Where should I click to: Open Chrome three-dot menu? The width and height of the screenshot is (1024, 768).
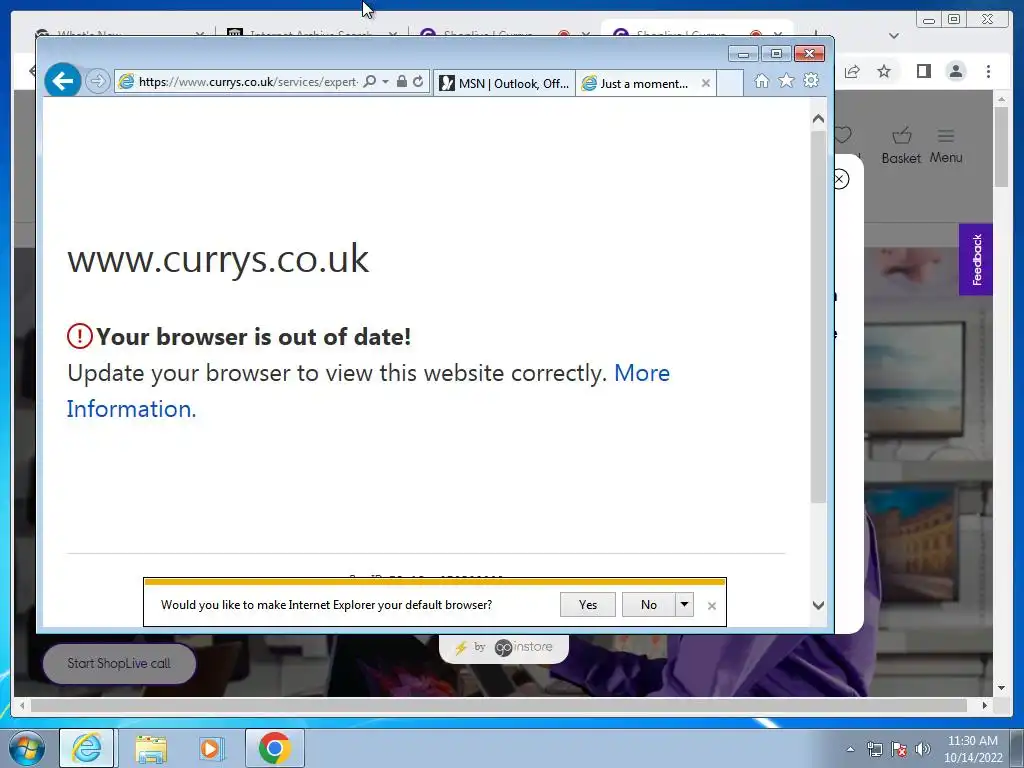pos(988,71)
